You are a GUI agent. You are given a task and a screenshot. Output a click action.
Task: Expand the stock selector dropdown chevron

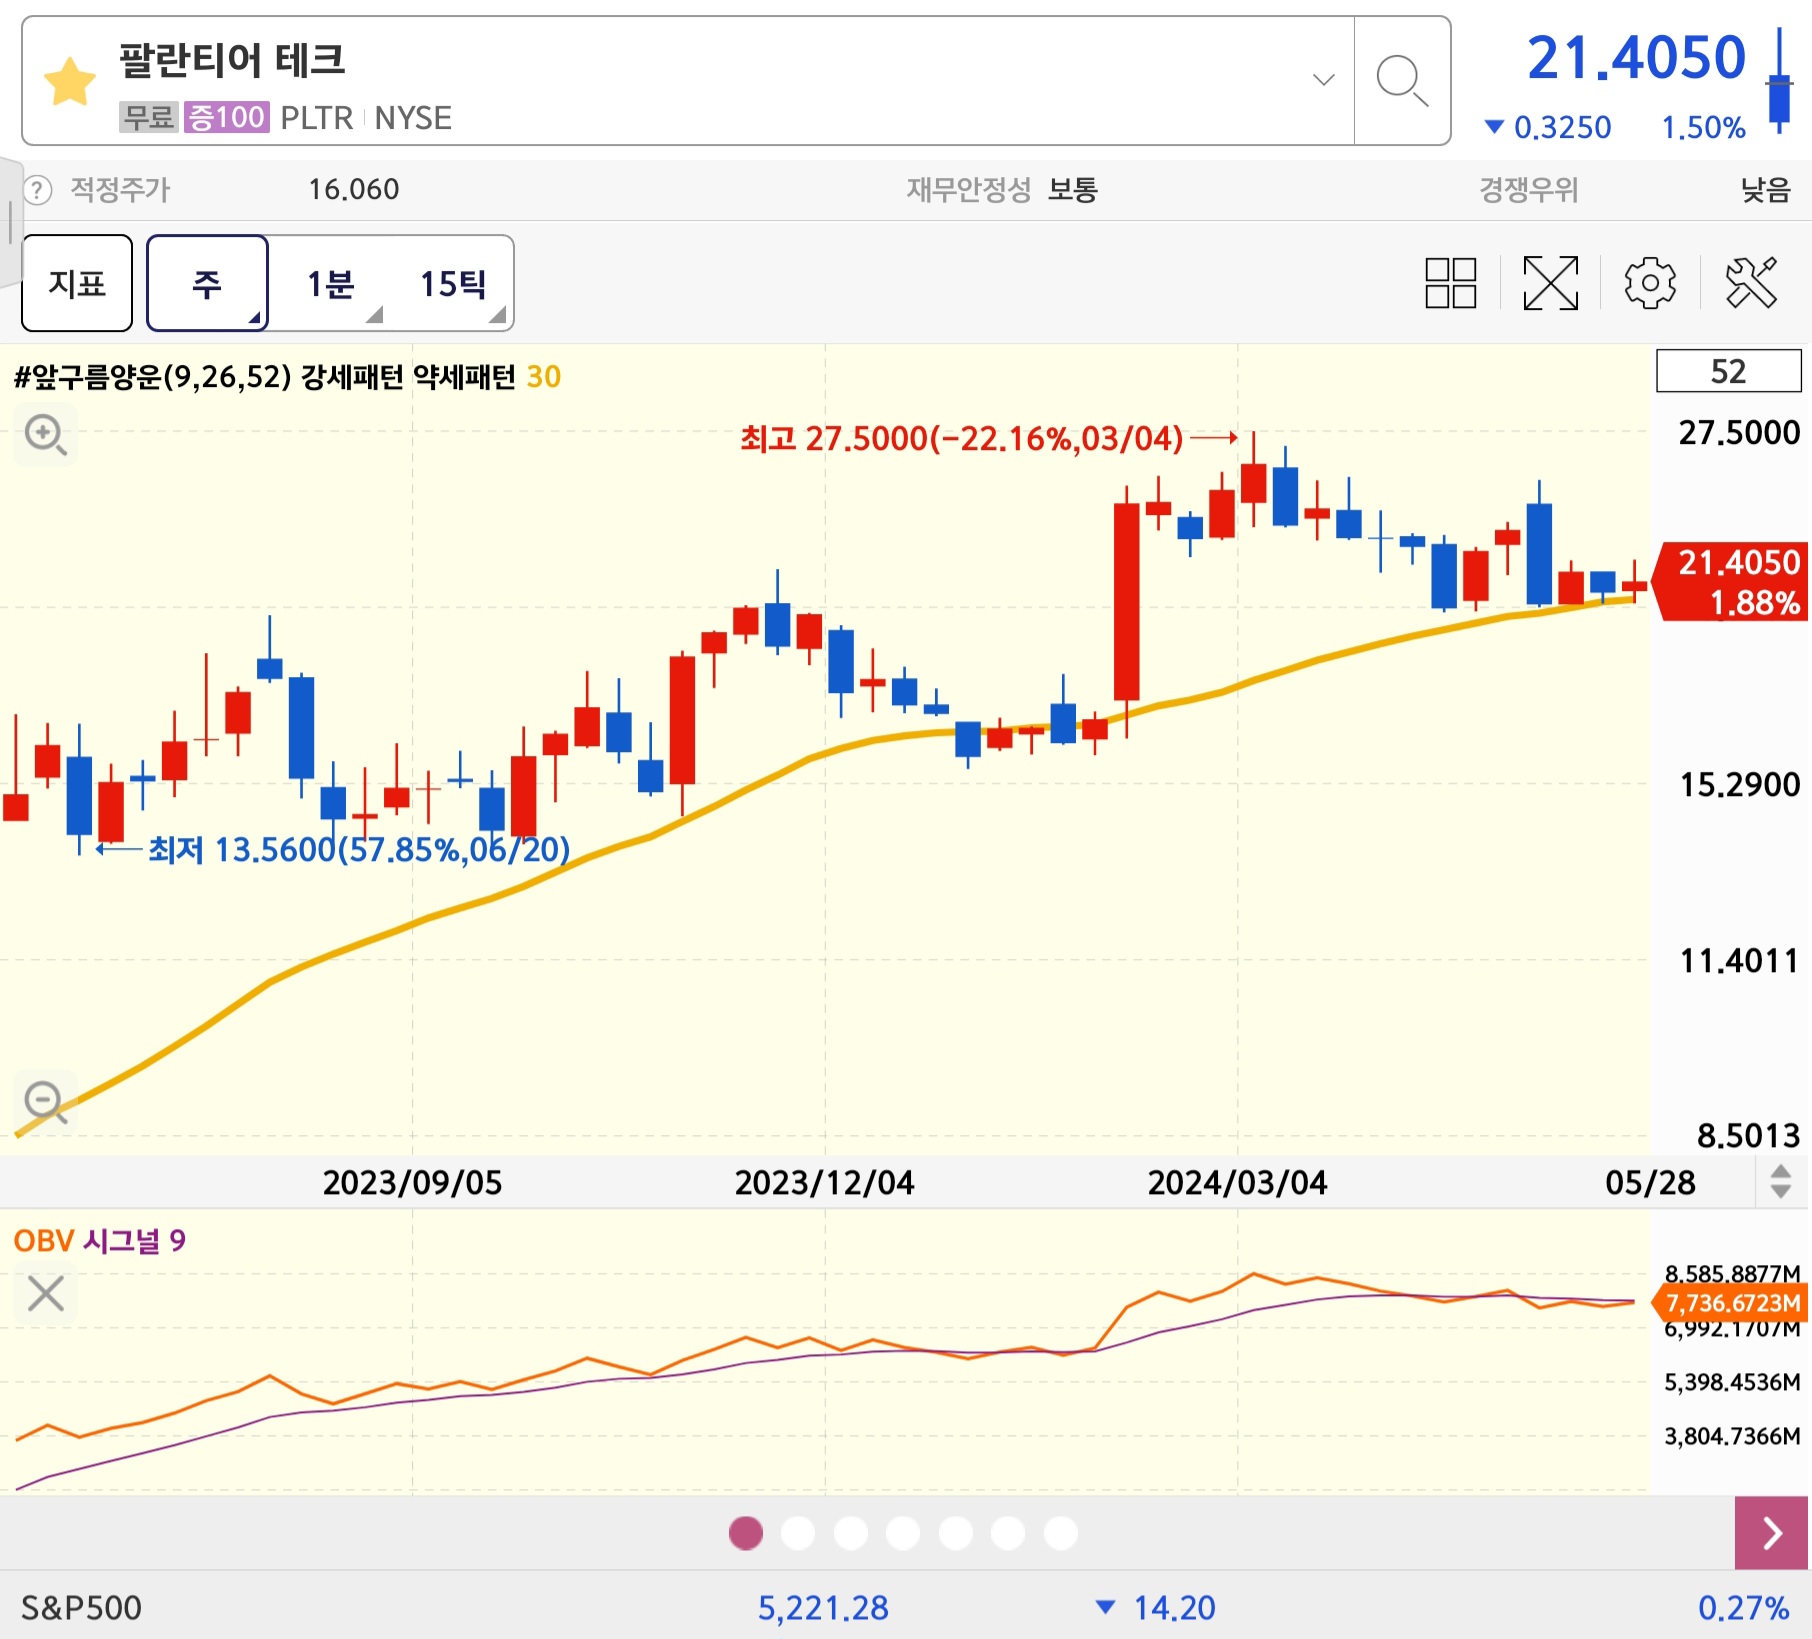[x=1323, y=80]
